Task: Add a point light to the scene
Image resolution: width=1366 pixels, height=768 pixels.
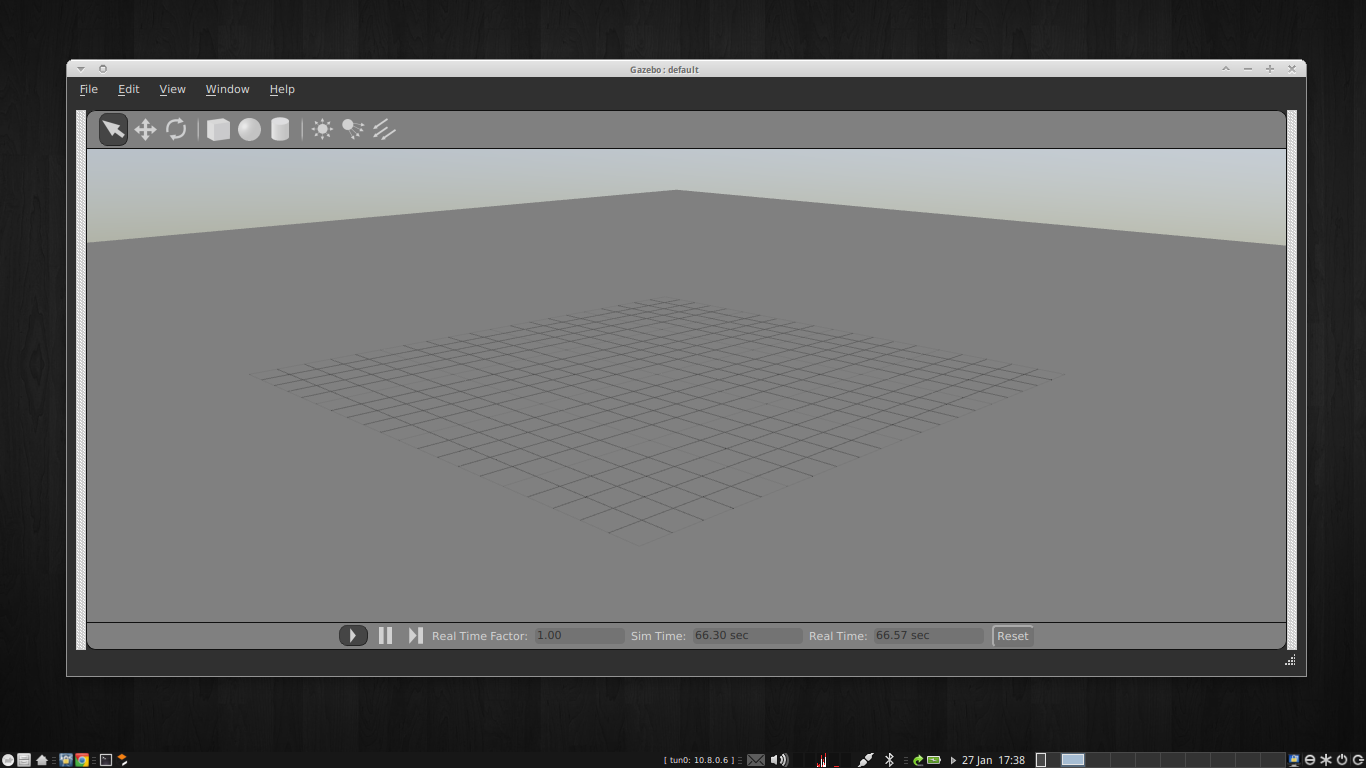Action: [322, 128]
